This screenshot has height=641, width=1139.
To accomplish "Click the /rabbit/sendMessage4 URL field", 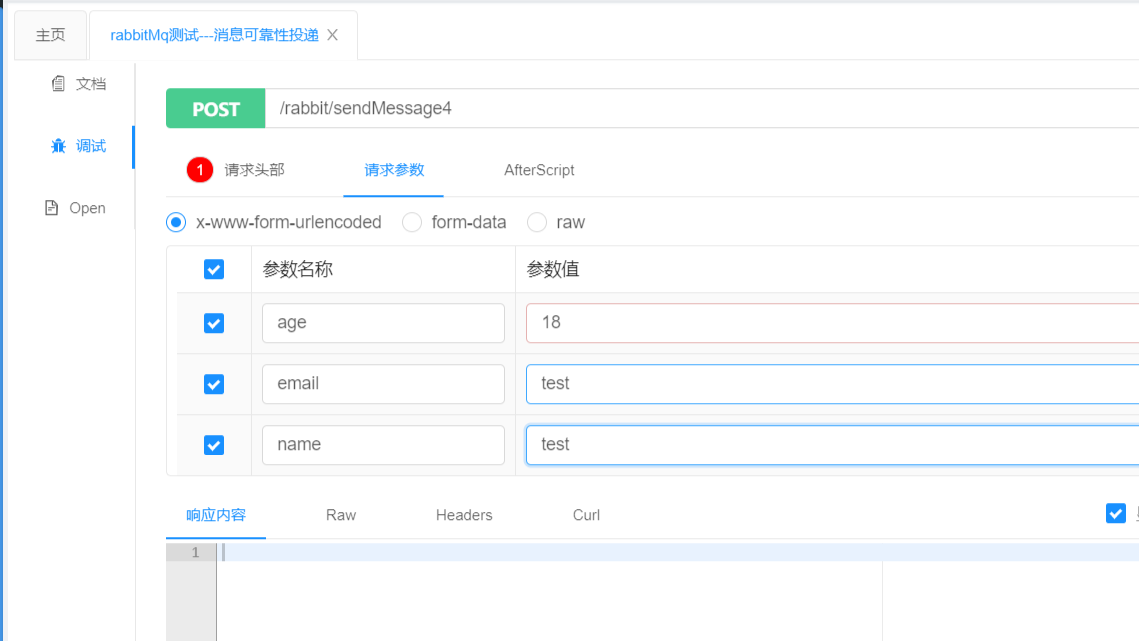I will [702, 108].
